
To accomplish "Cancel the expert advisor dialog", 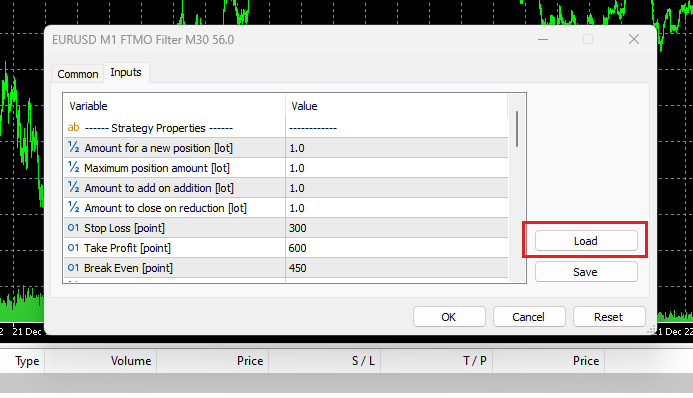I will tap(529, 317).
